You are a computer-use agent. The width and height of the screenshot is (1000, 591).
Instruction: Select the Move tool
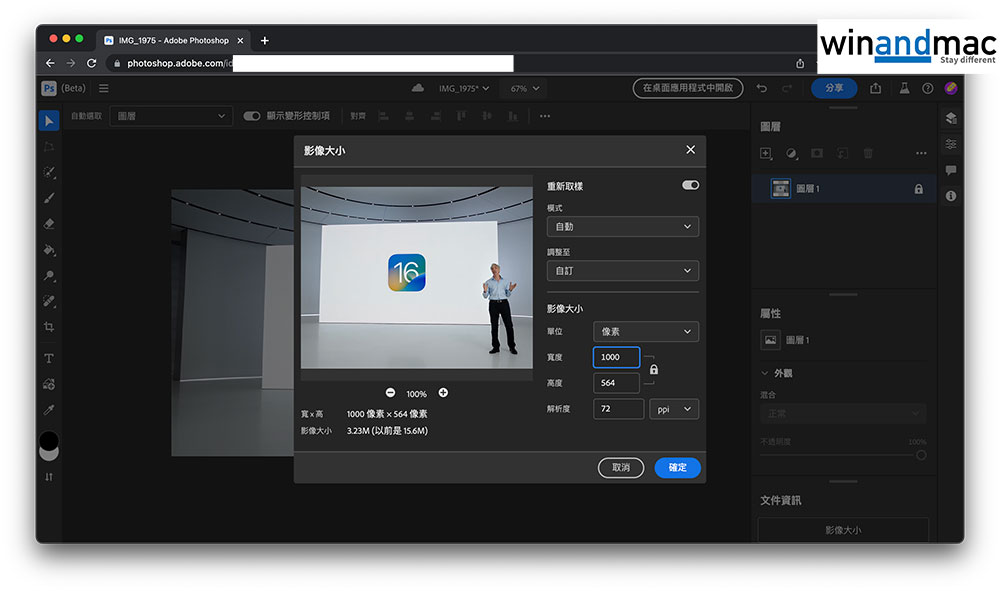pyautogui.click(x=49, y=120)
